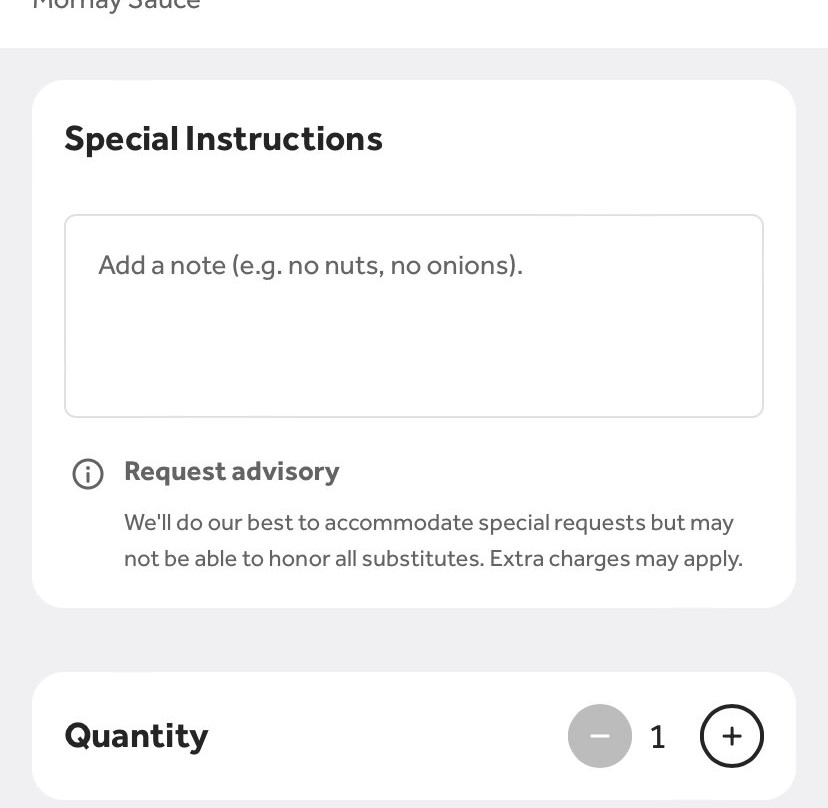Tap the word "accommodate" in advisory text
Image resolution: width=828 pixels, height=808 pixels.
[x=398, y=523]
